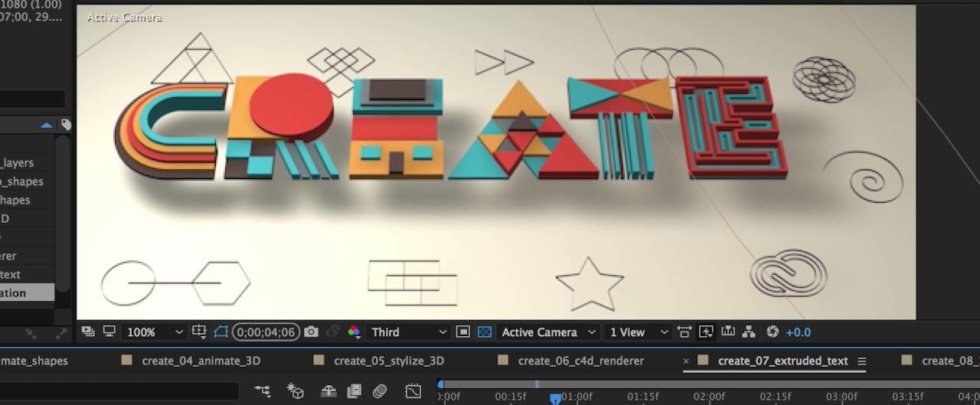Click the Fast Previews icon

(706, 332)
